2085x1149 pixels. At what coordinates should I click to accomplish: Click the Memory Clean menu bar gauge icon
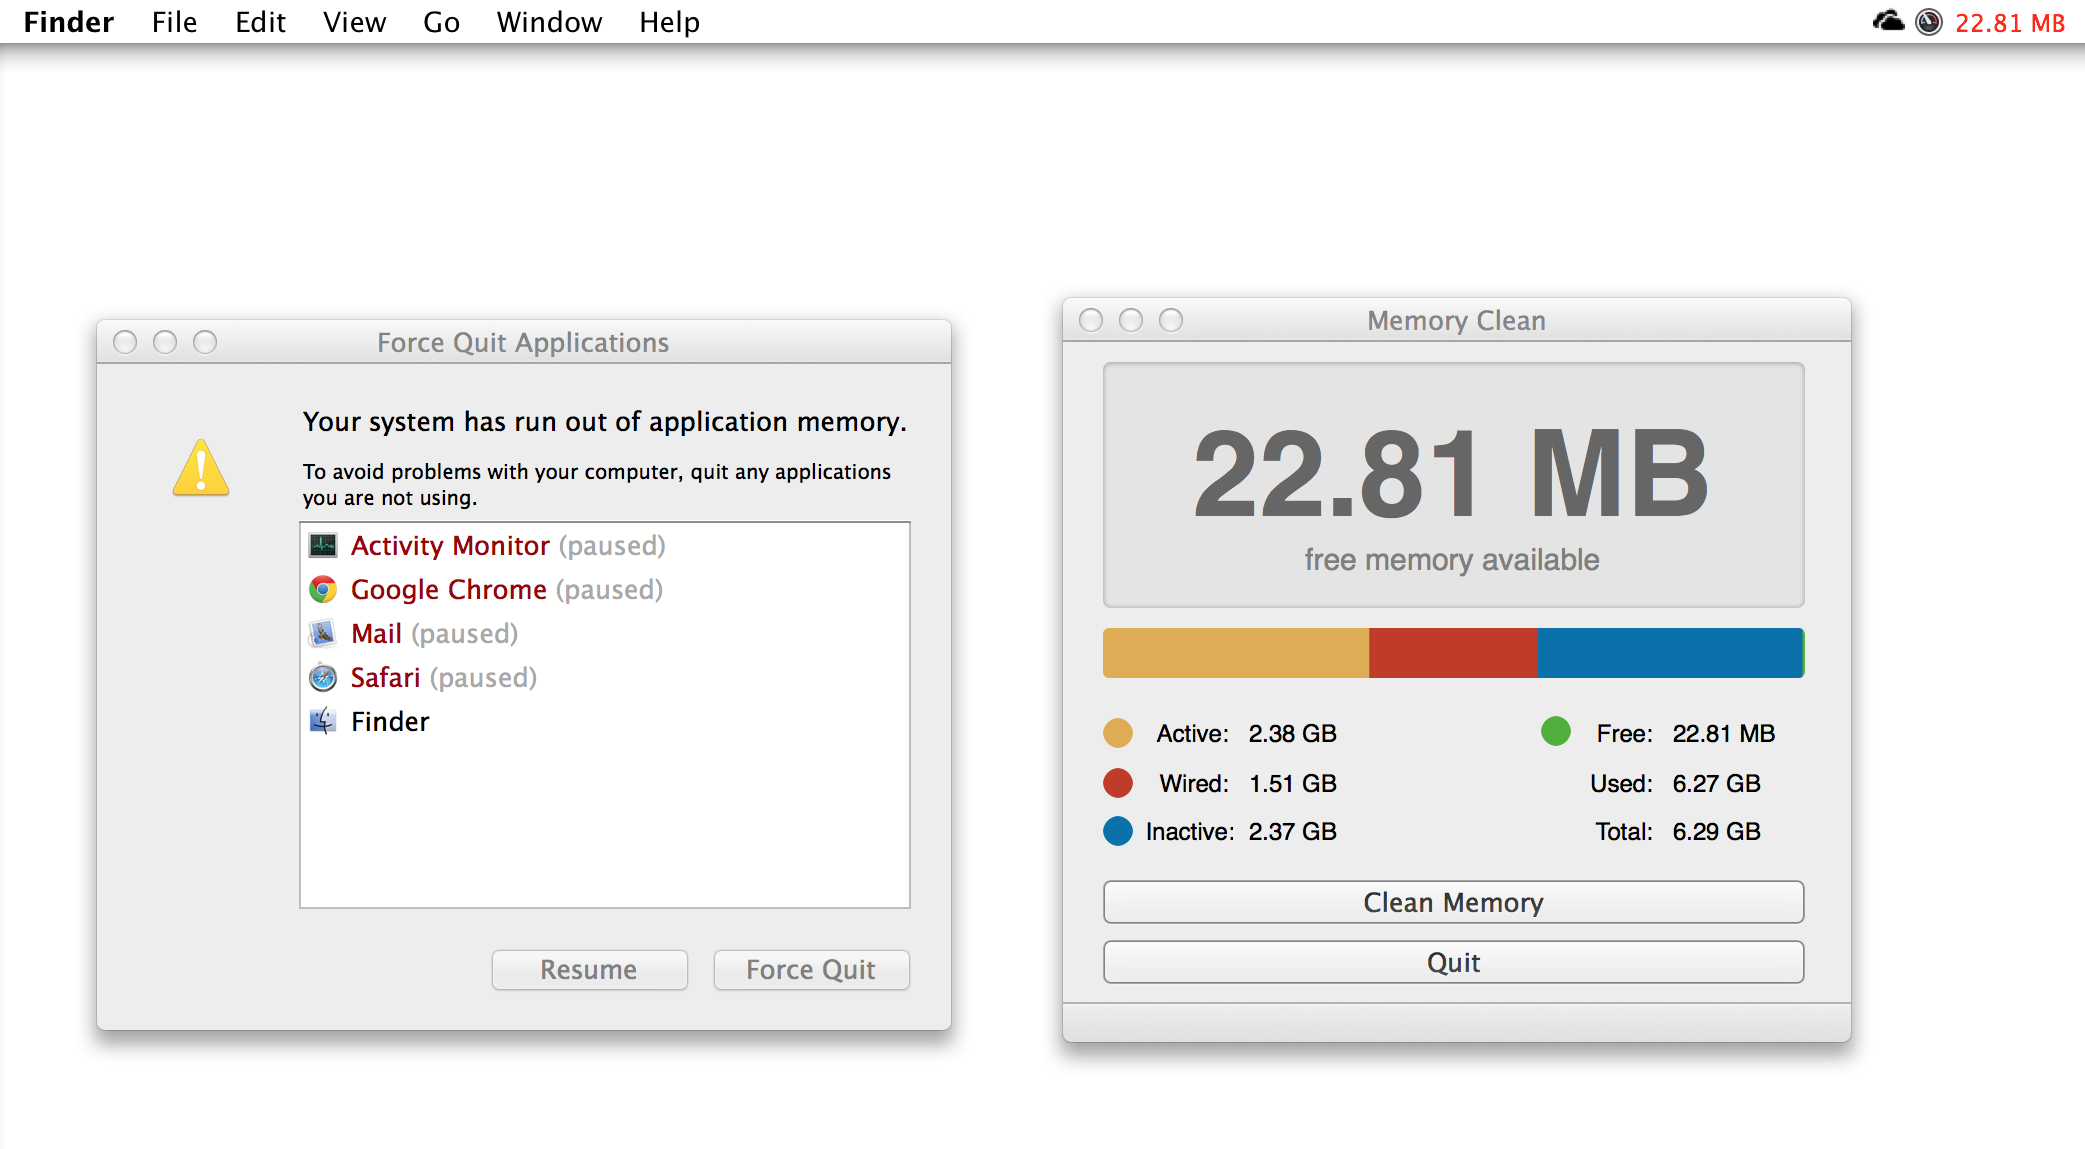(x=1928, y=22)
